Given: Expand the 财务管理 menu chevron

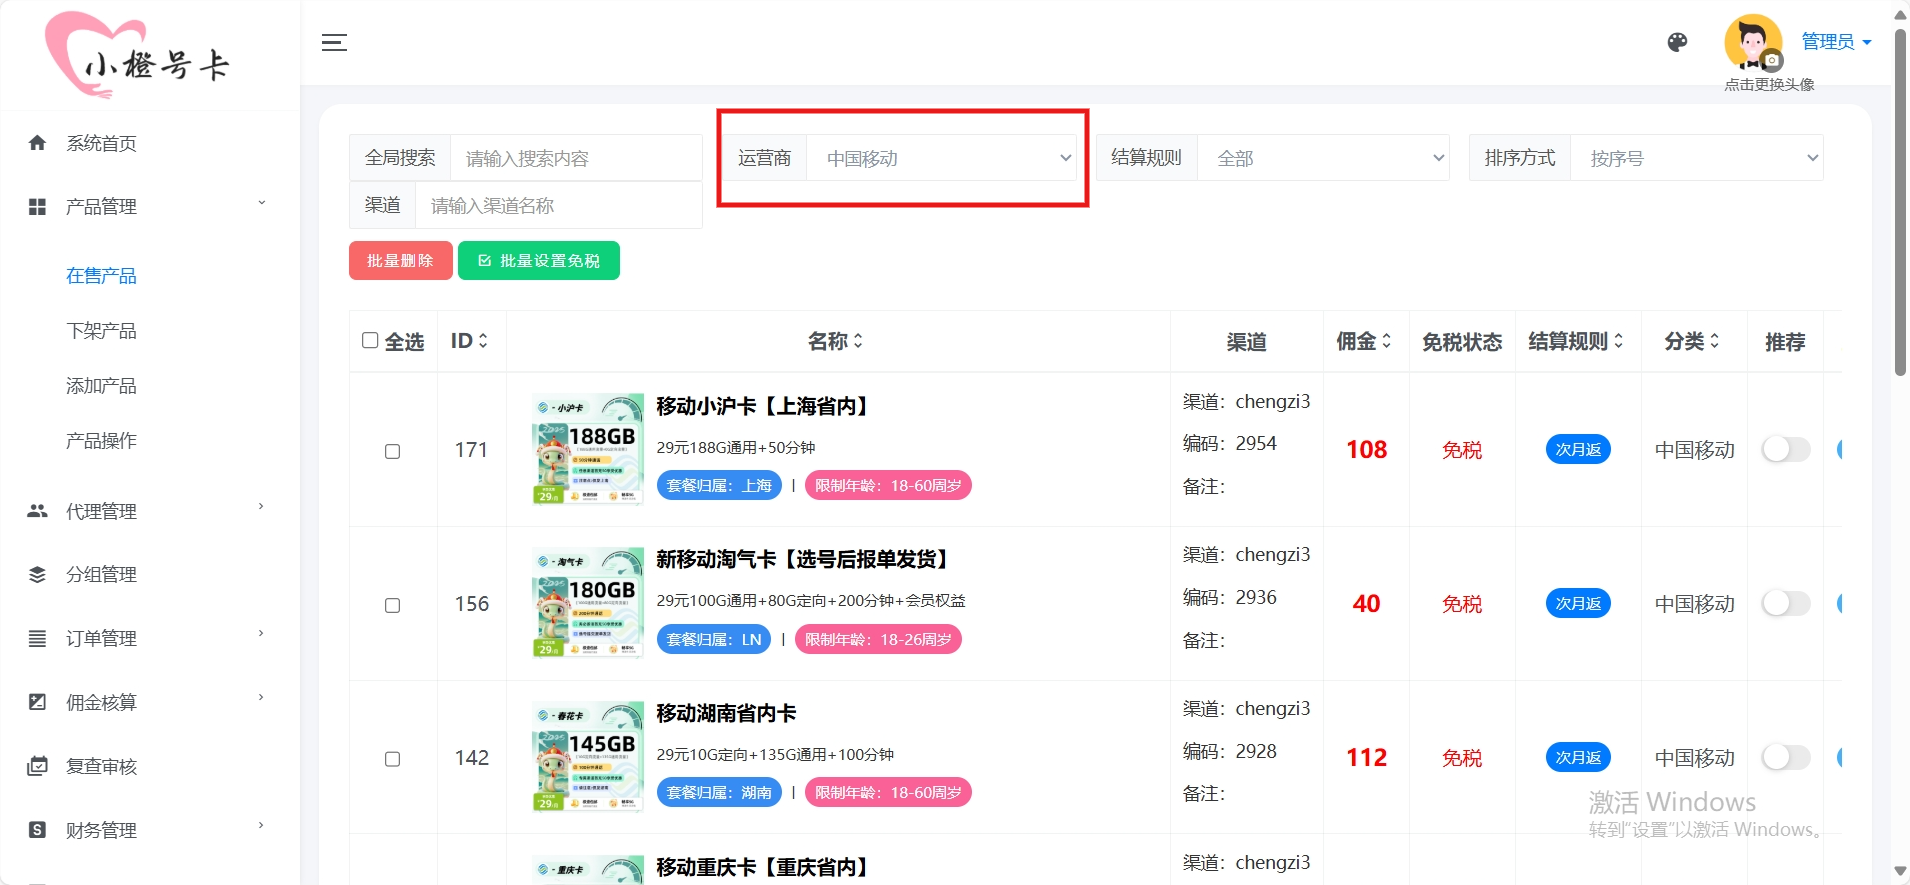Looking at the screenshot, I should coord(262,826).
